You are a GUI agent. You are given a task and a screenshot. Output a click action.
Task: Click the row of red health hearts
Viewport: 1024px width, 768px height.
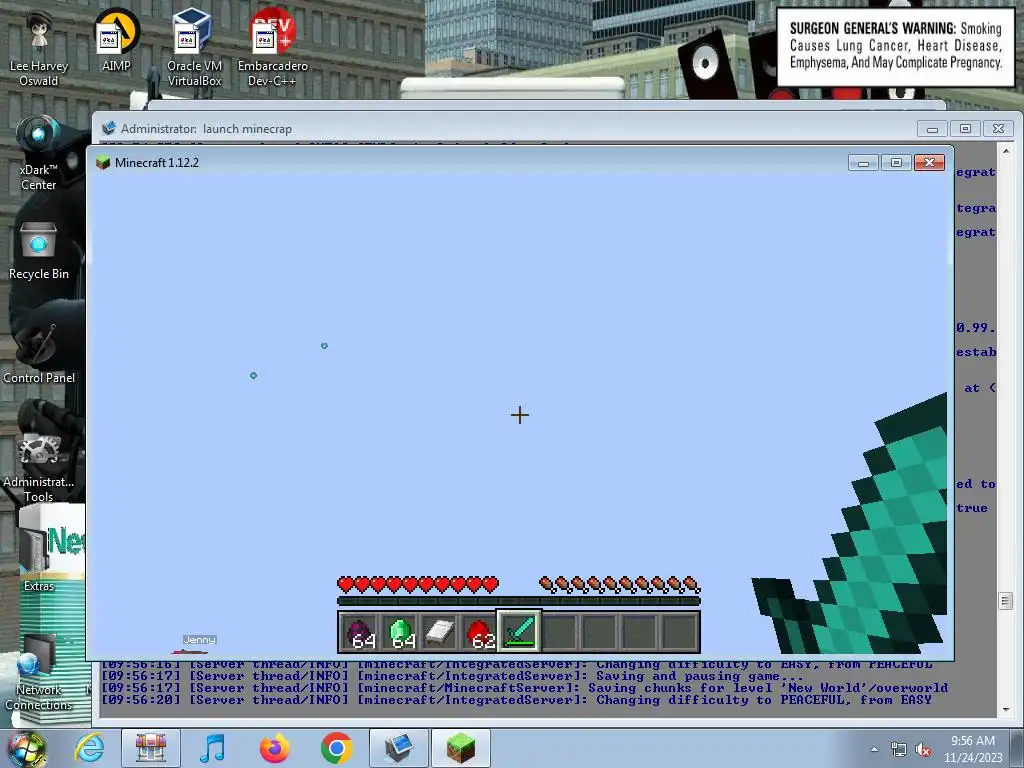(418, 584)
